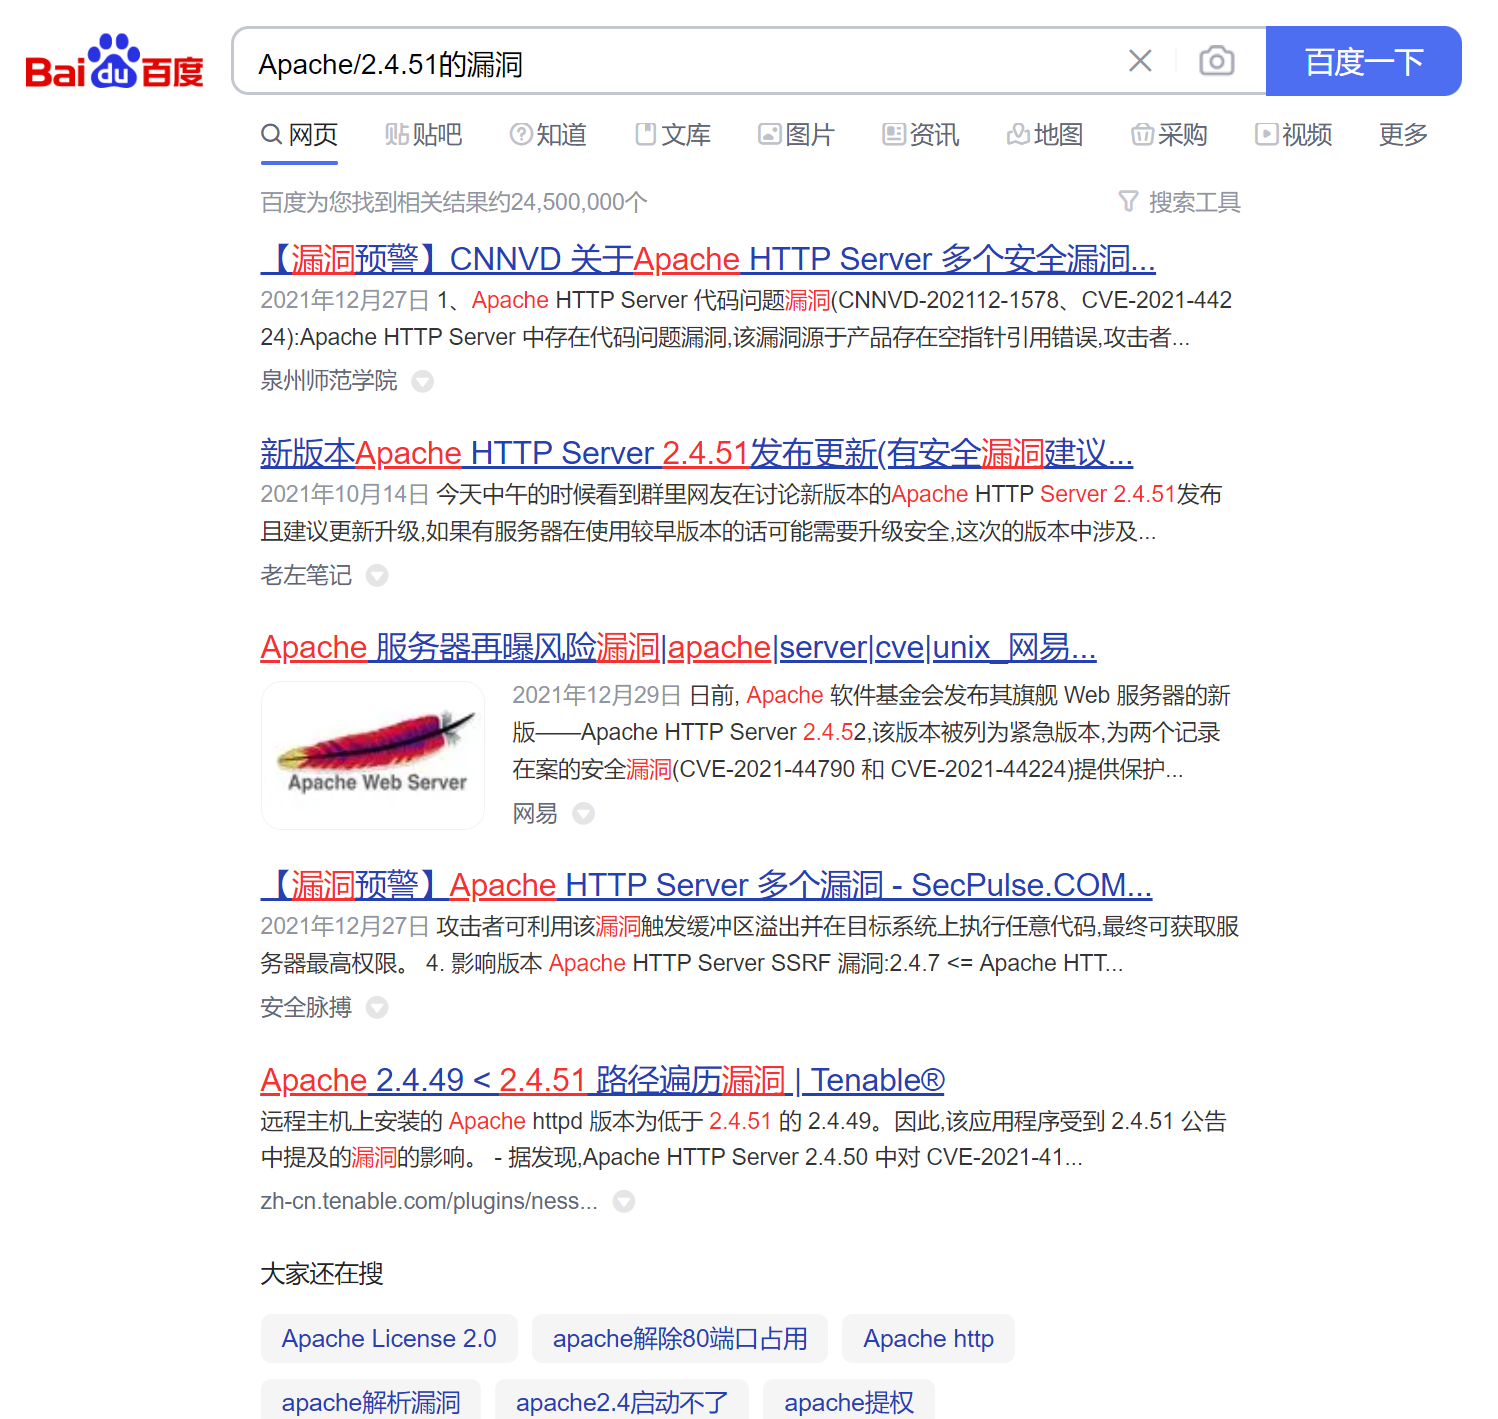The height and width of the screenshot is (1419, 1498).
Task: Open image search via camera icon
Action: click(x=1216, y=61)
